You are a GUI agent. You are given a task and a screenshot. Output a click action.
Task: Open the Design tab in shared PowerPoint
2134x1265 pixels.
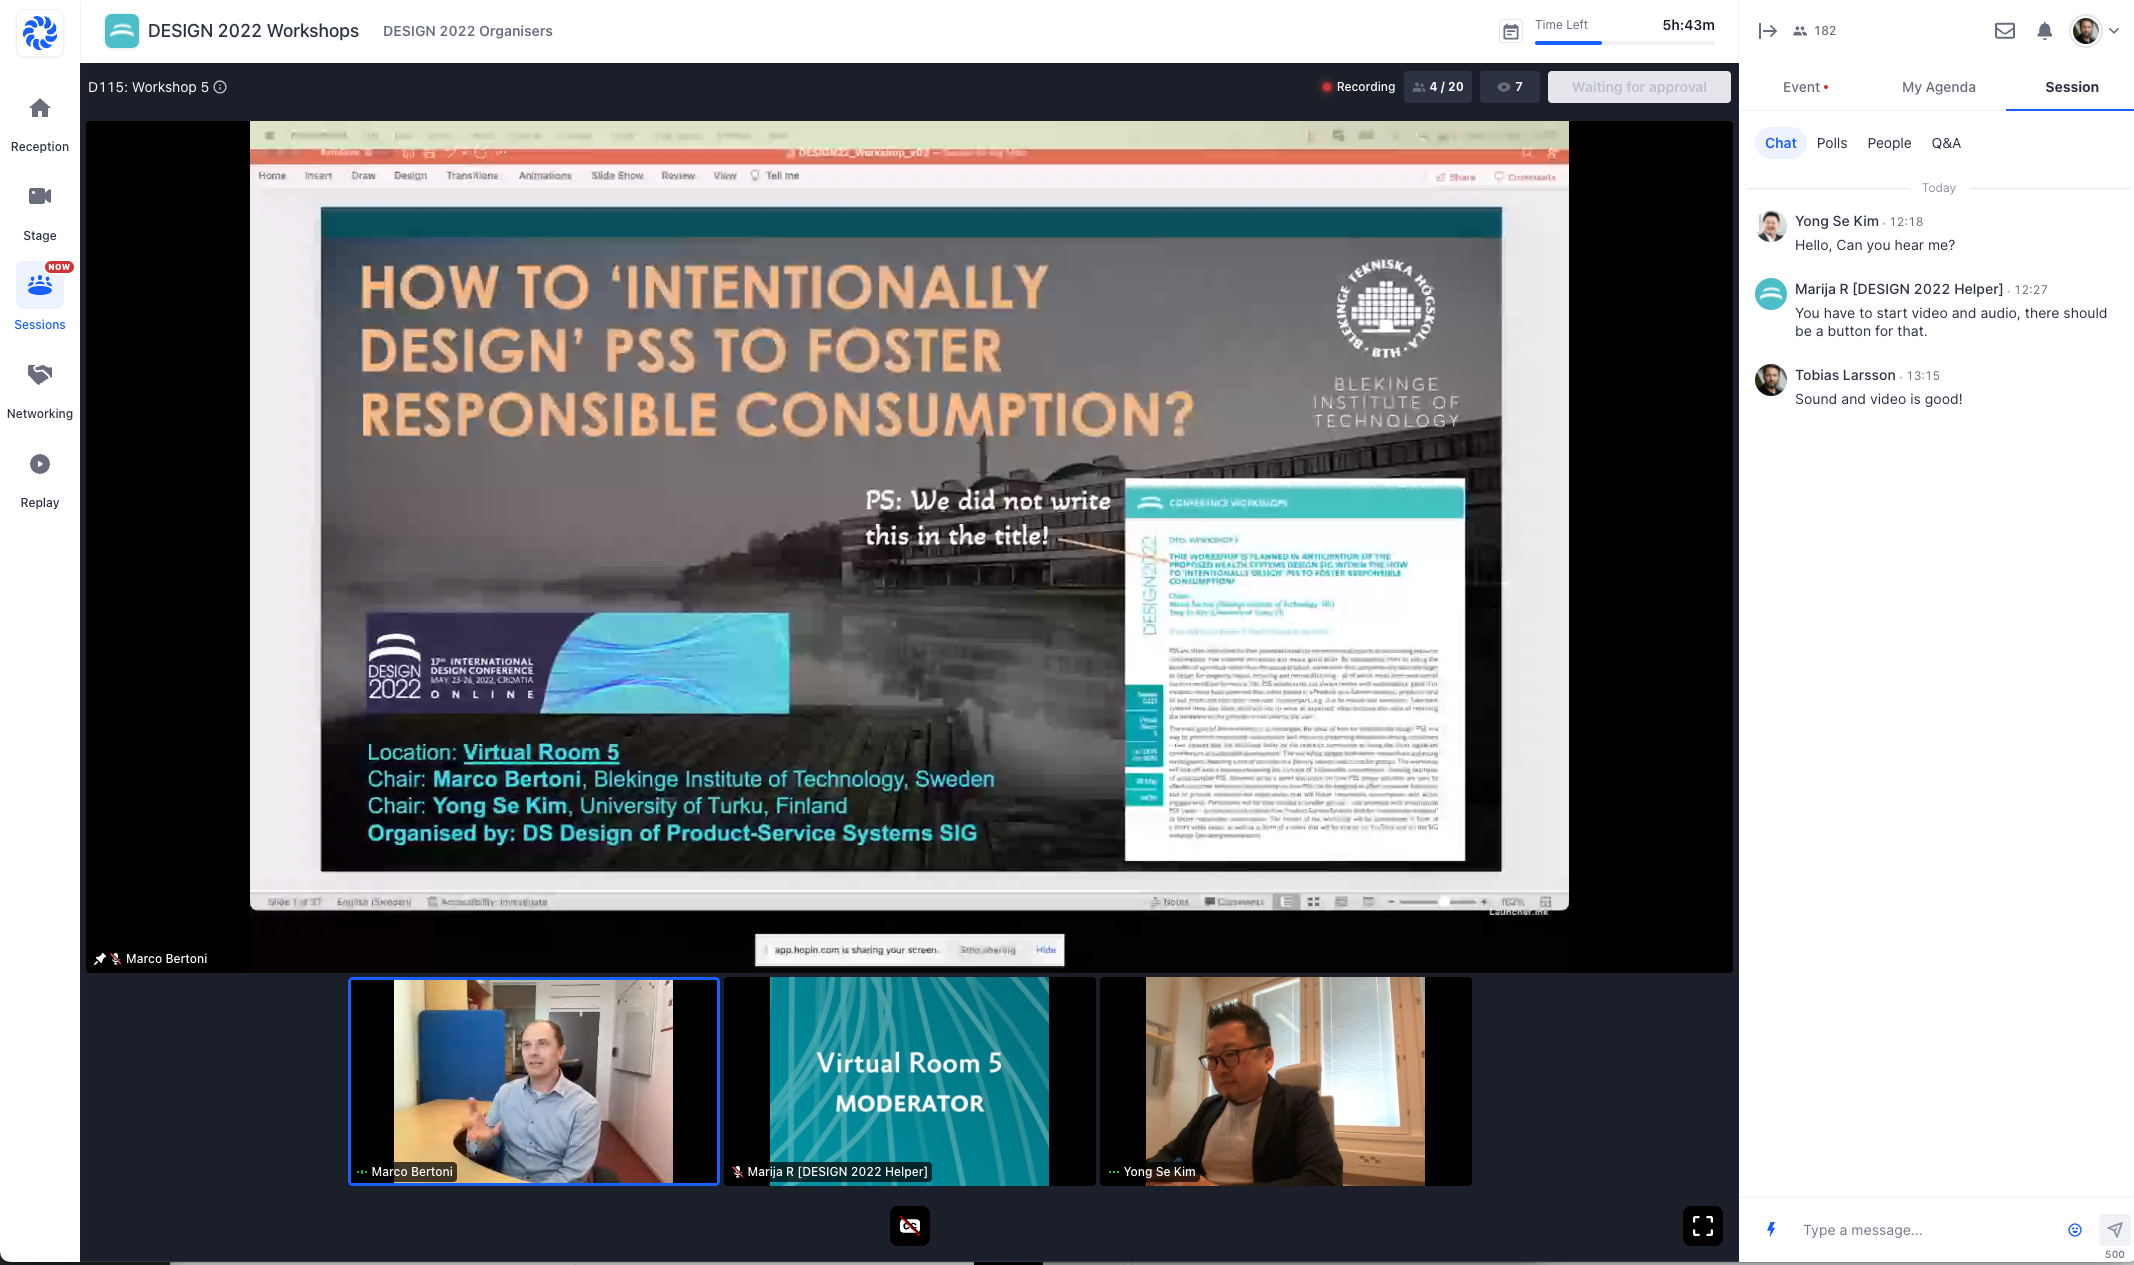(x=410, y=176)
